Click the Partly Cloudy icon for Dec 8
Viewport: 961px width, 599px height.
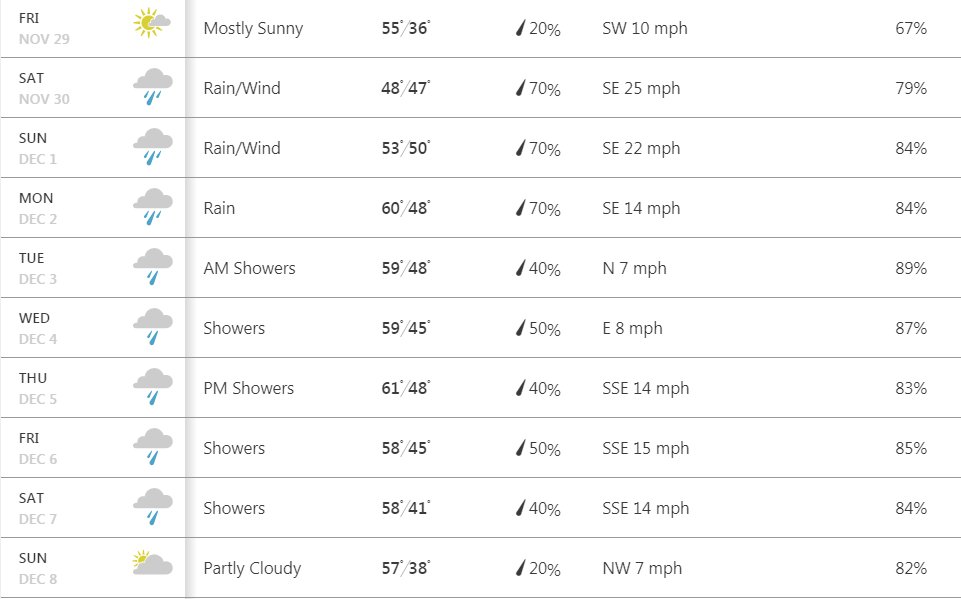152,562
